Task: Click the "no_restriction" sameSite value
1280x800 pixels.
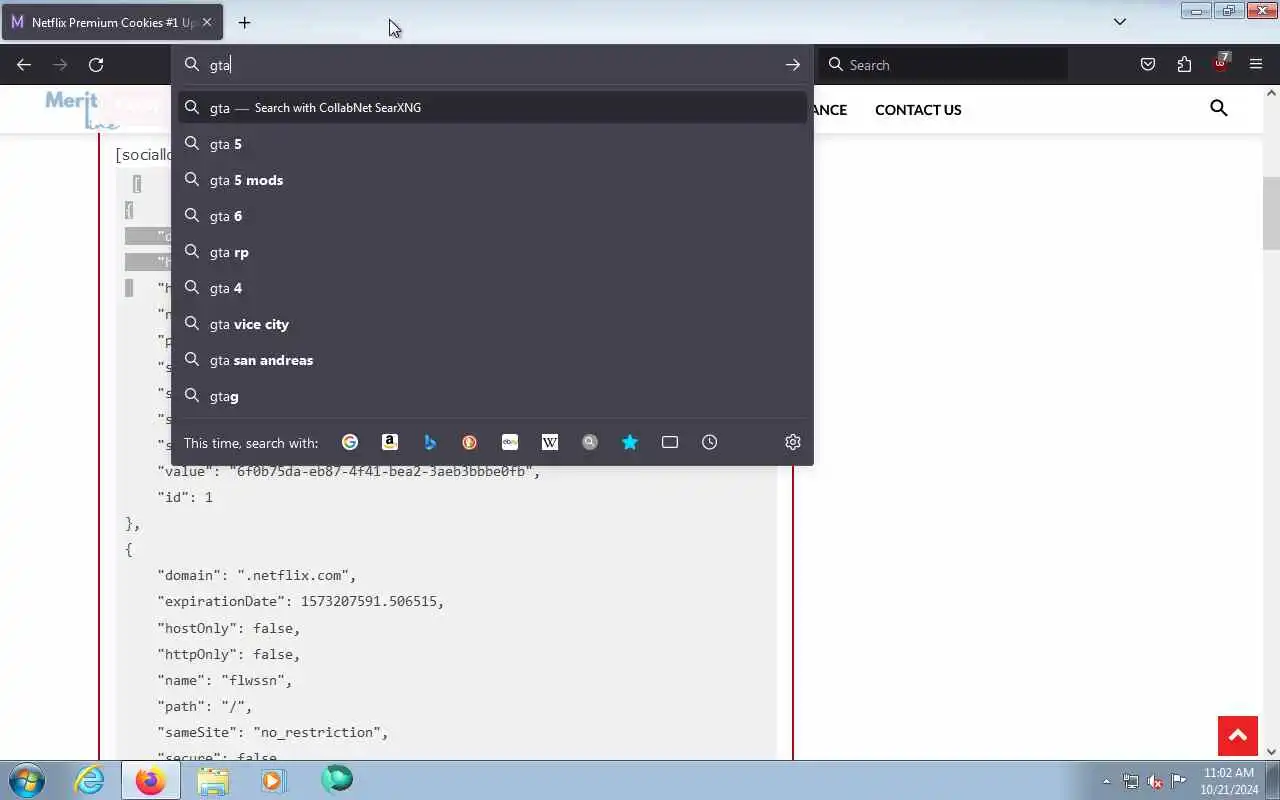Action: click(316, 732)
